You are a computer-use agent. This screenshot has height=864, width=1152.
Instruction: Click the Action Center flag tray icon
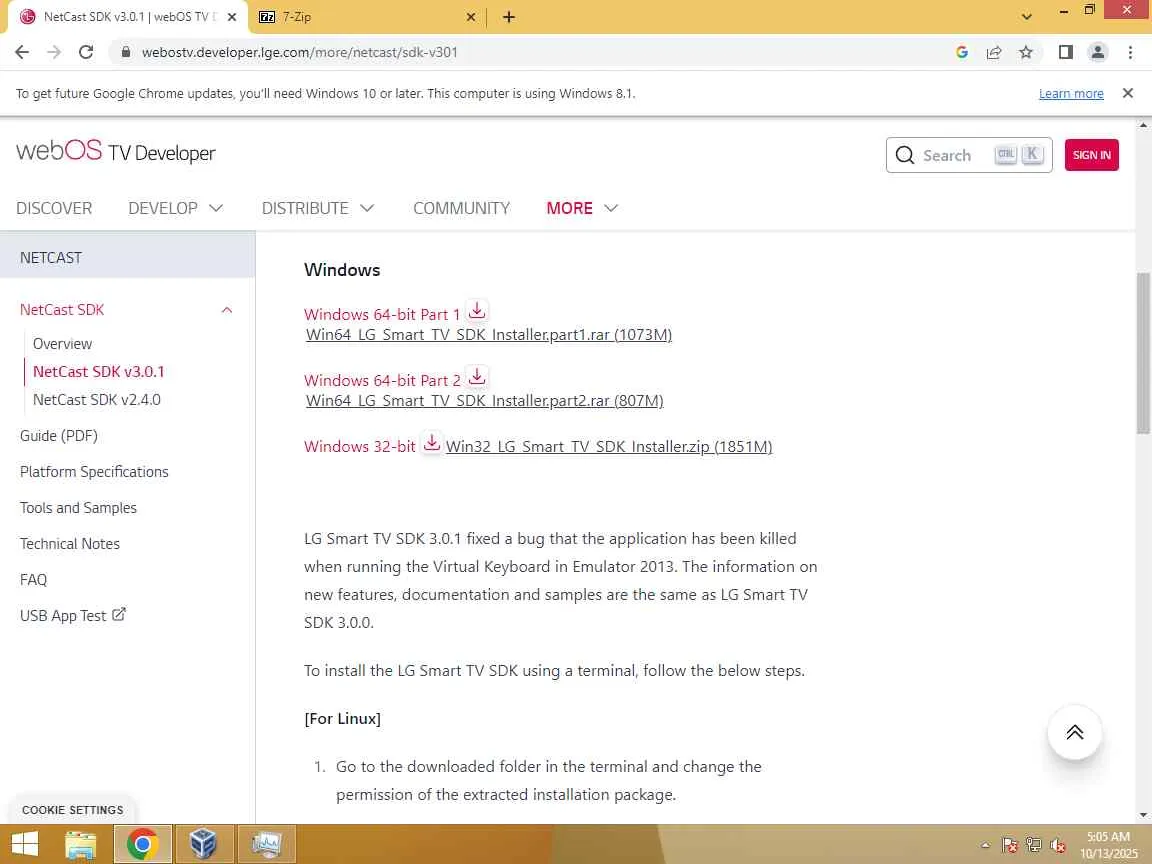click(x=1009, y=846)
